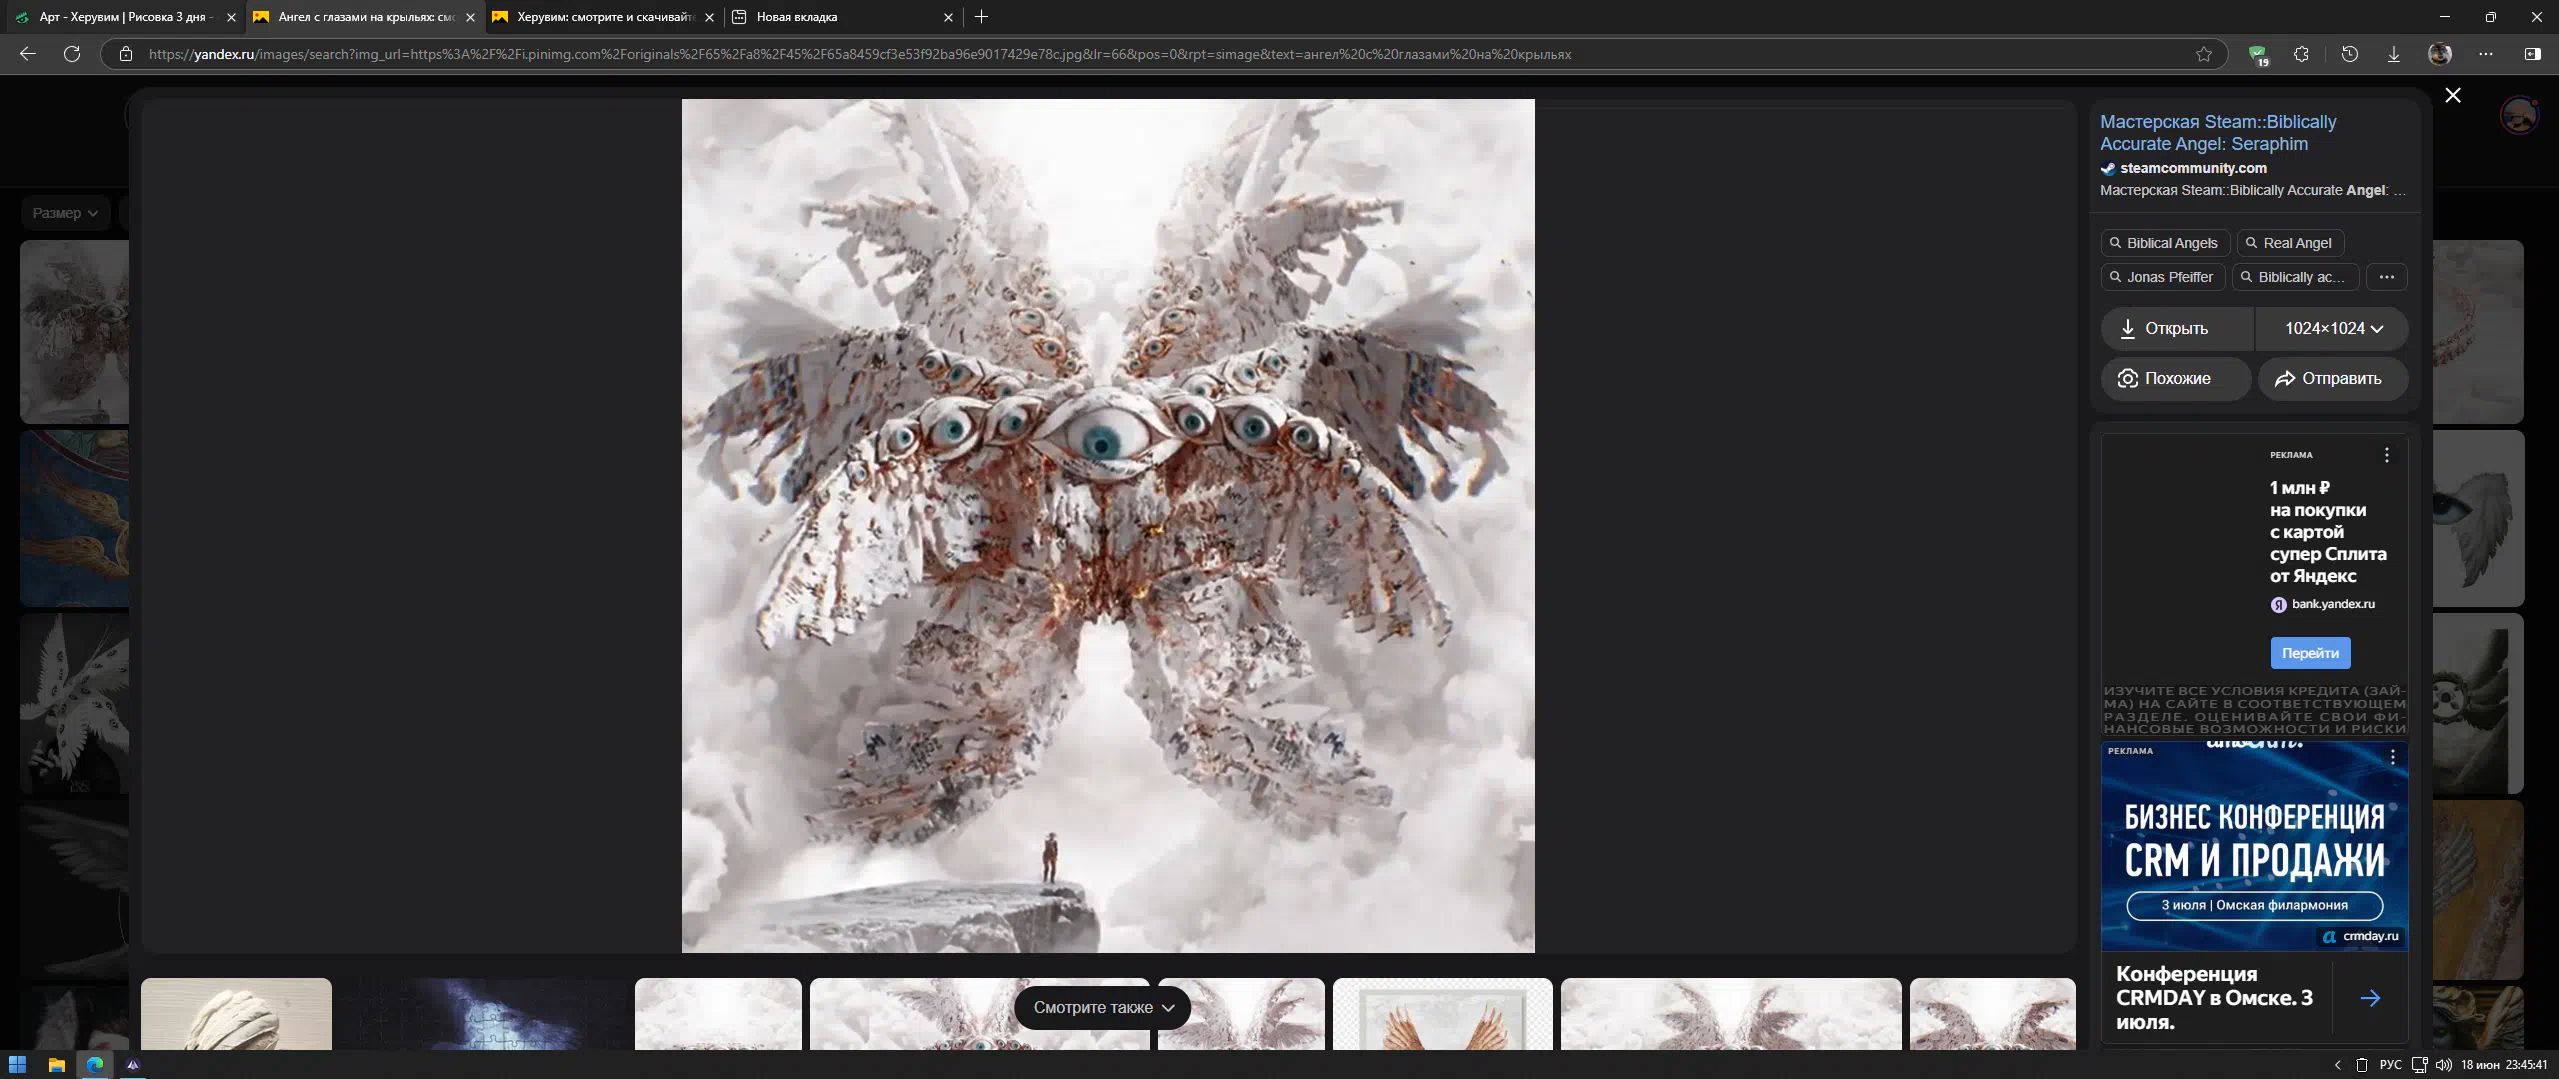Expand the 'Смотрите также' section
2559x1079 pixels.
[1102, 1007]
